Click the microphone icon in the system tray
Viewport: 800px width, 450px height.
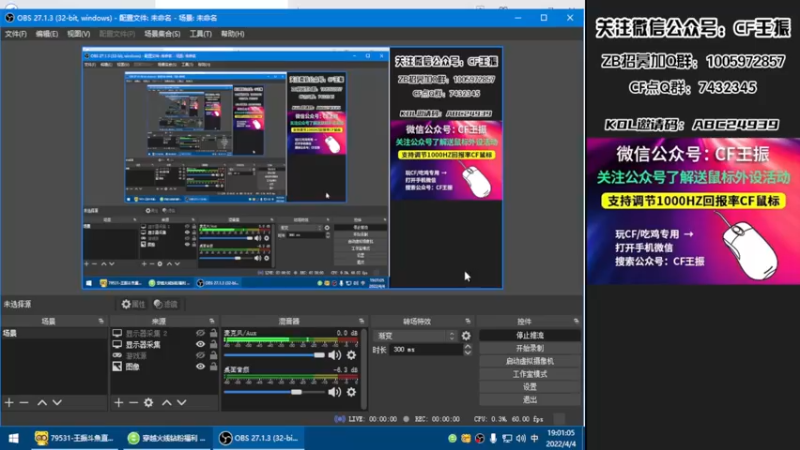click(493, 438)
